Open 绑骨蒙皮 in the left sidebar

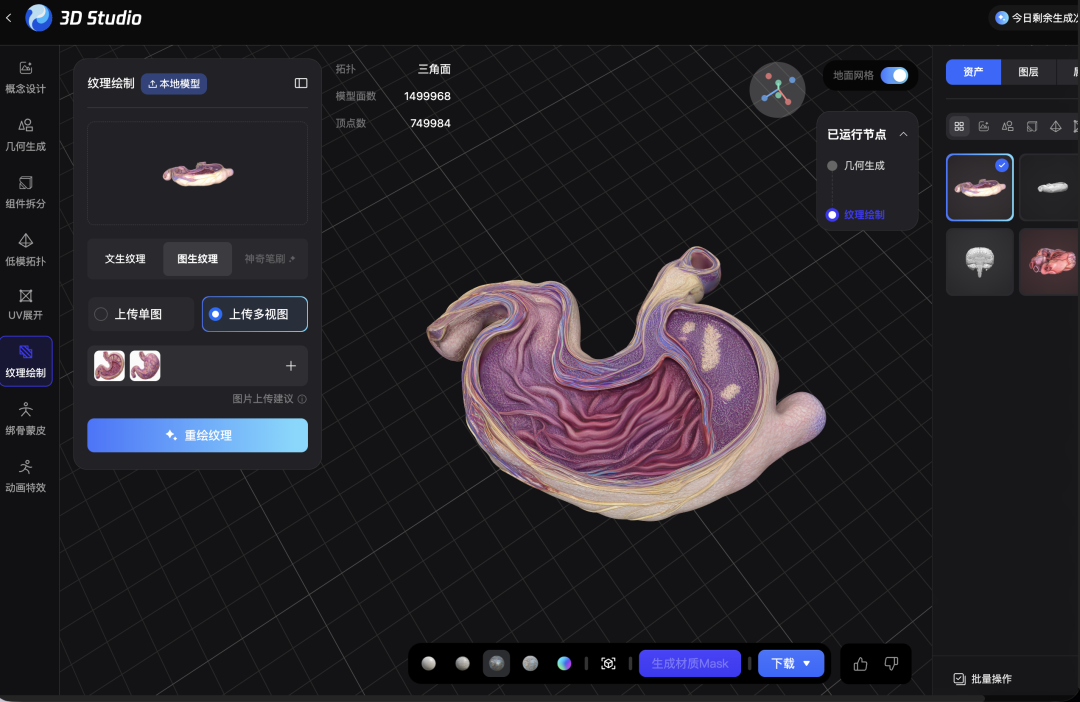(25, 419)
